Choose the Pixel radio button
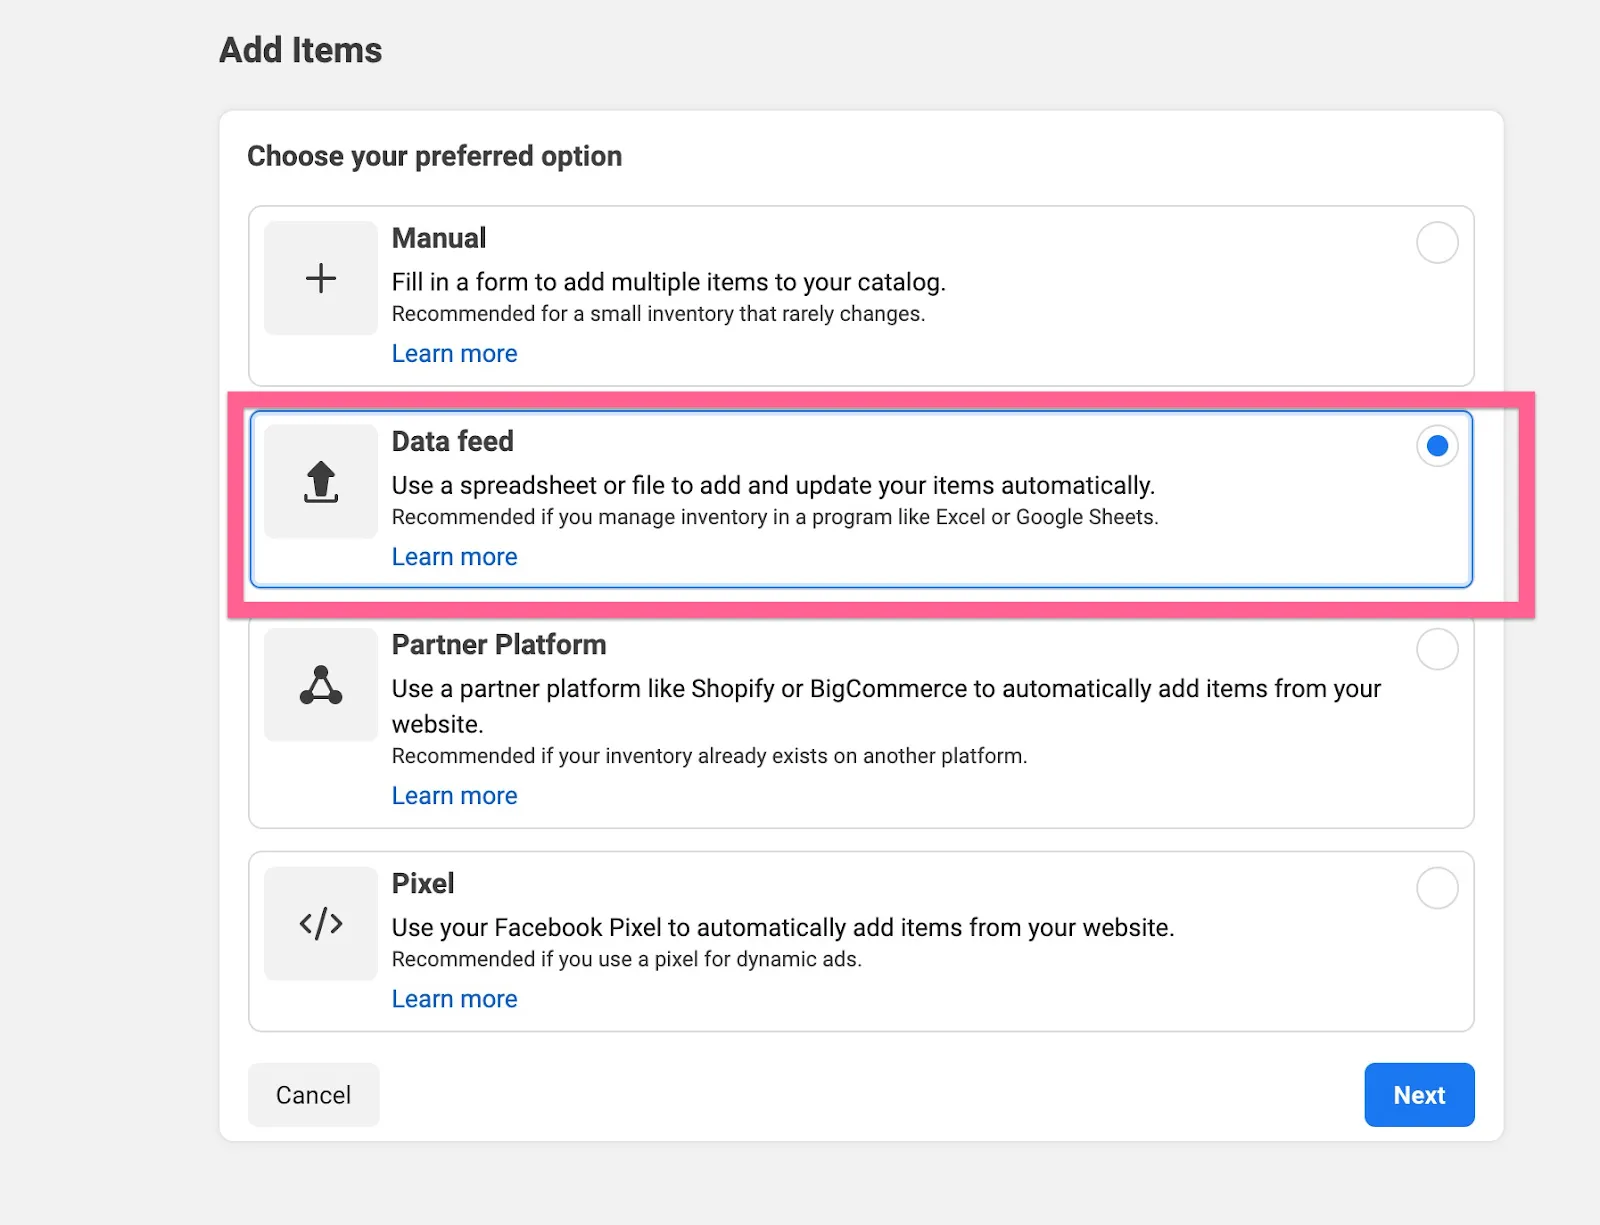Viewport: 1600px width, 1225px height. [x=1437, y=888]
